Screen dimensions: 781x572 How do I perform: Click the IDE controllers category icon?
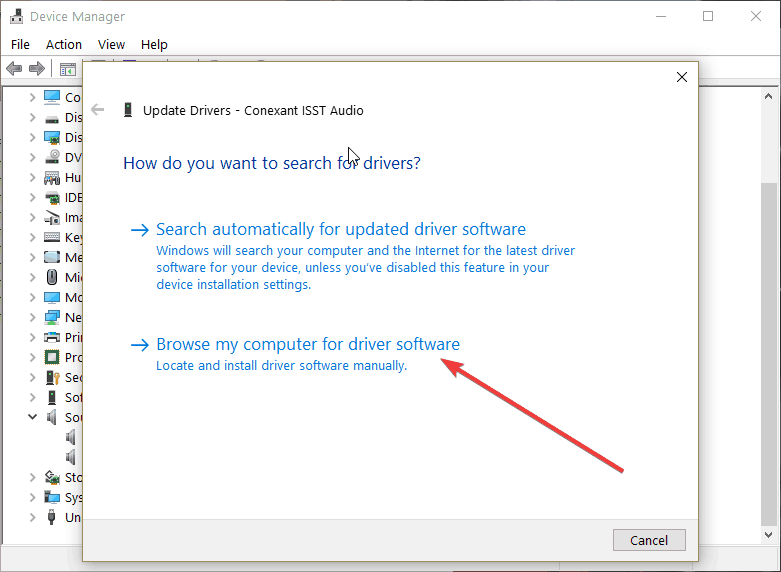coord(52,198)
